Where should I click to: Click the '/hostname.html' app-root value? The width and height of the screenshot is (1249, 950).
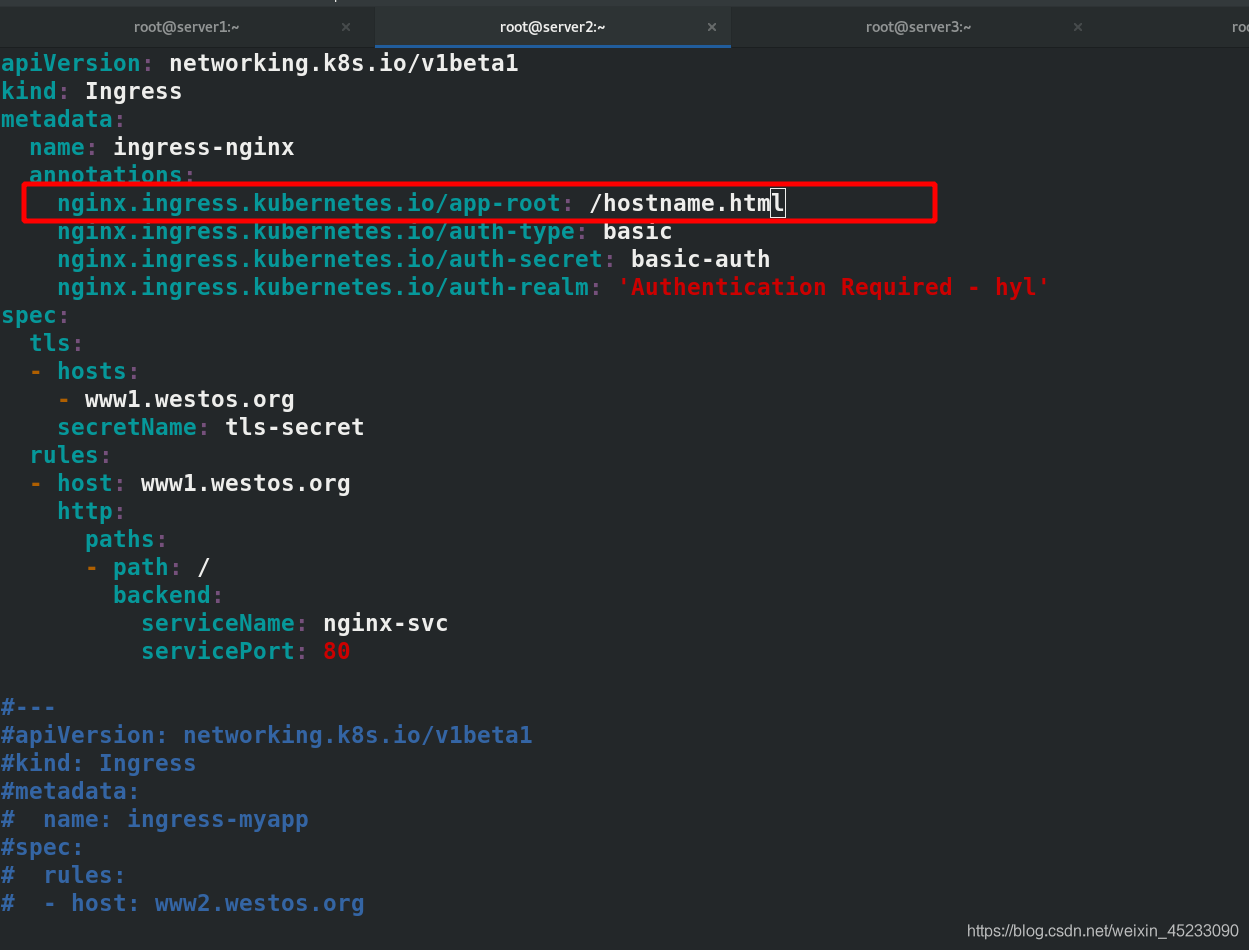pos(687,203)
